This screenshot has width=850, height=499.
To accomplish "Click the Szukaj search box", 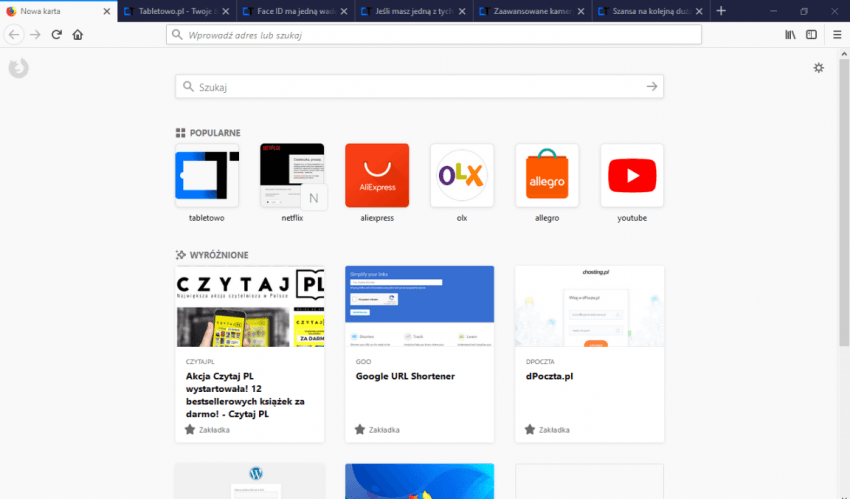I will pos(419,87).
